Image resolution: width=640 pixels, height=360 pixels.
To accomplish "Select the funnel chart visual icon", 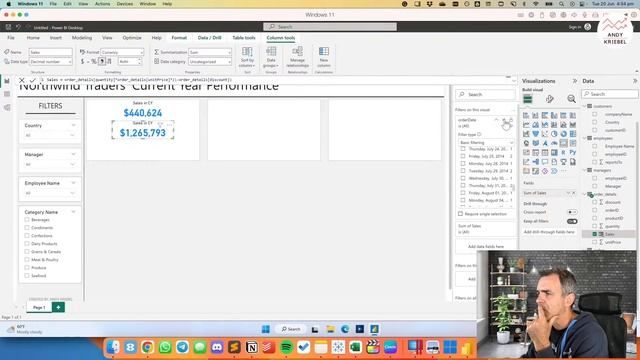I will point(536,134).
